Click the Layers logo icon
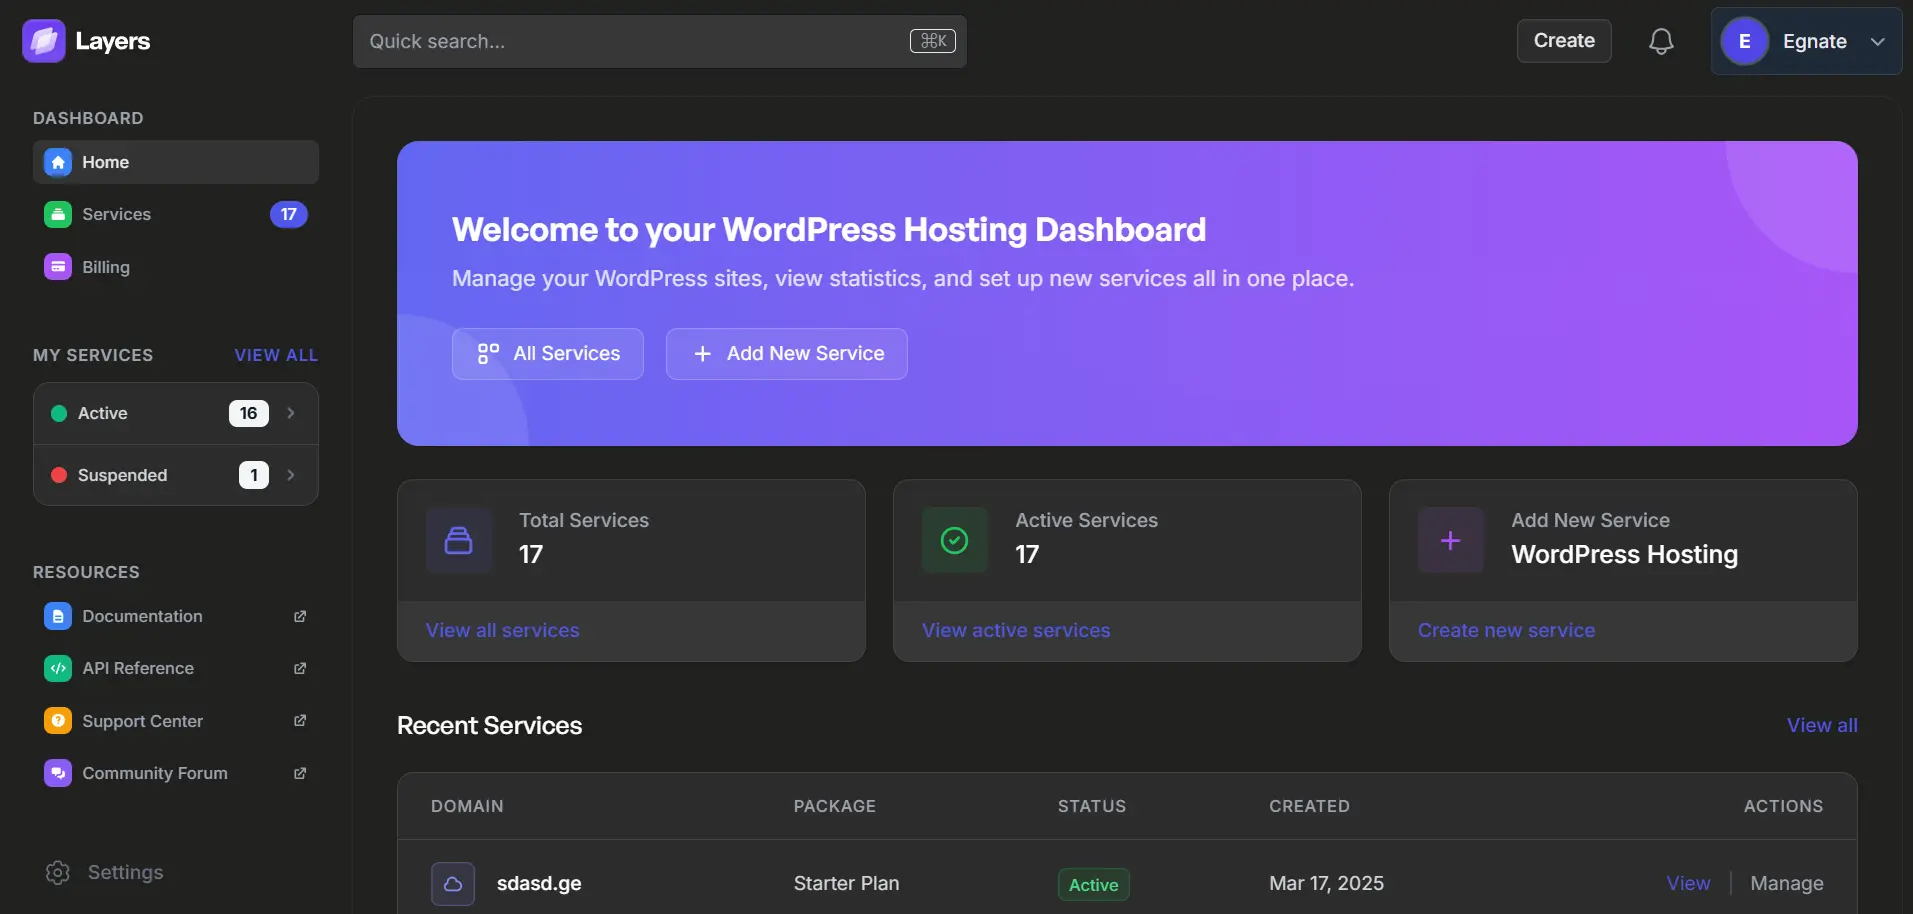The image size is (1913, 914). pyautogui.click(x=44, y=41)
